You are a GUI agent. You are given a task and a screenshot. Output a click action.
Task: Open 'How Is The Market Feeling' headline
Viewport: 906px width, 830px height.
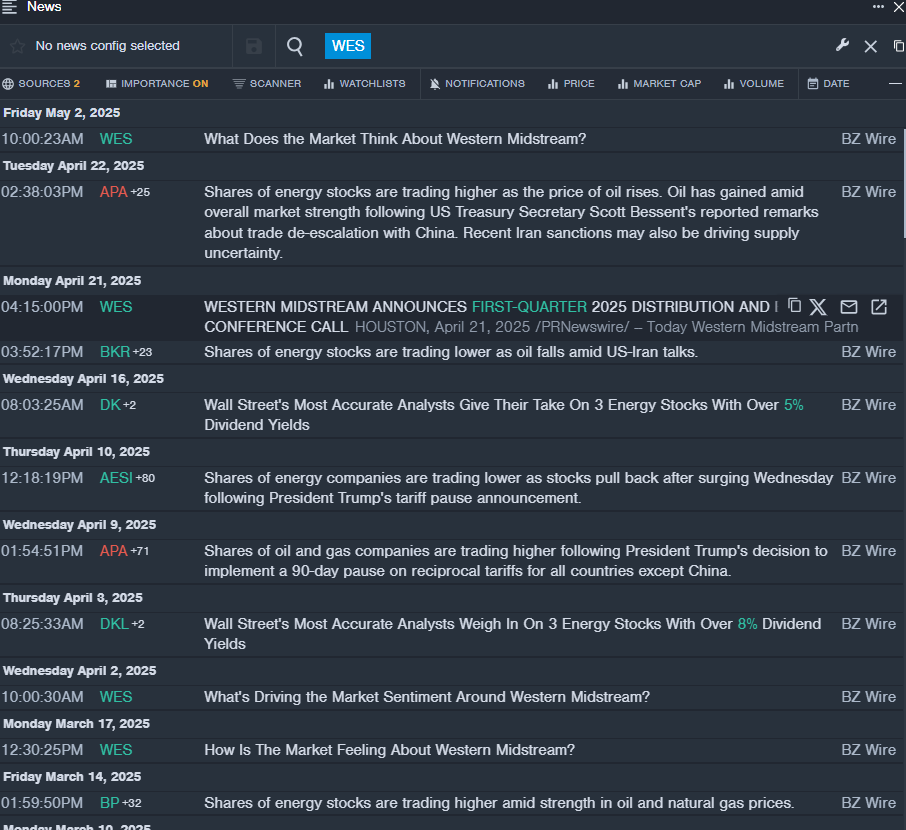[x=389, y=750]
